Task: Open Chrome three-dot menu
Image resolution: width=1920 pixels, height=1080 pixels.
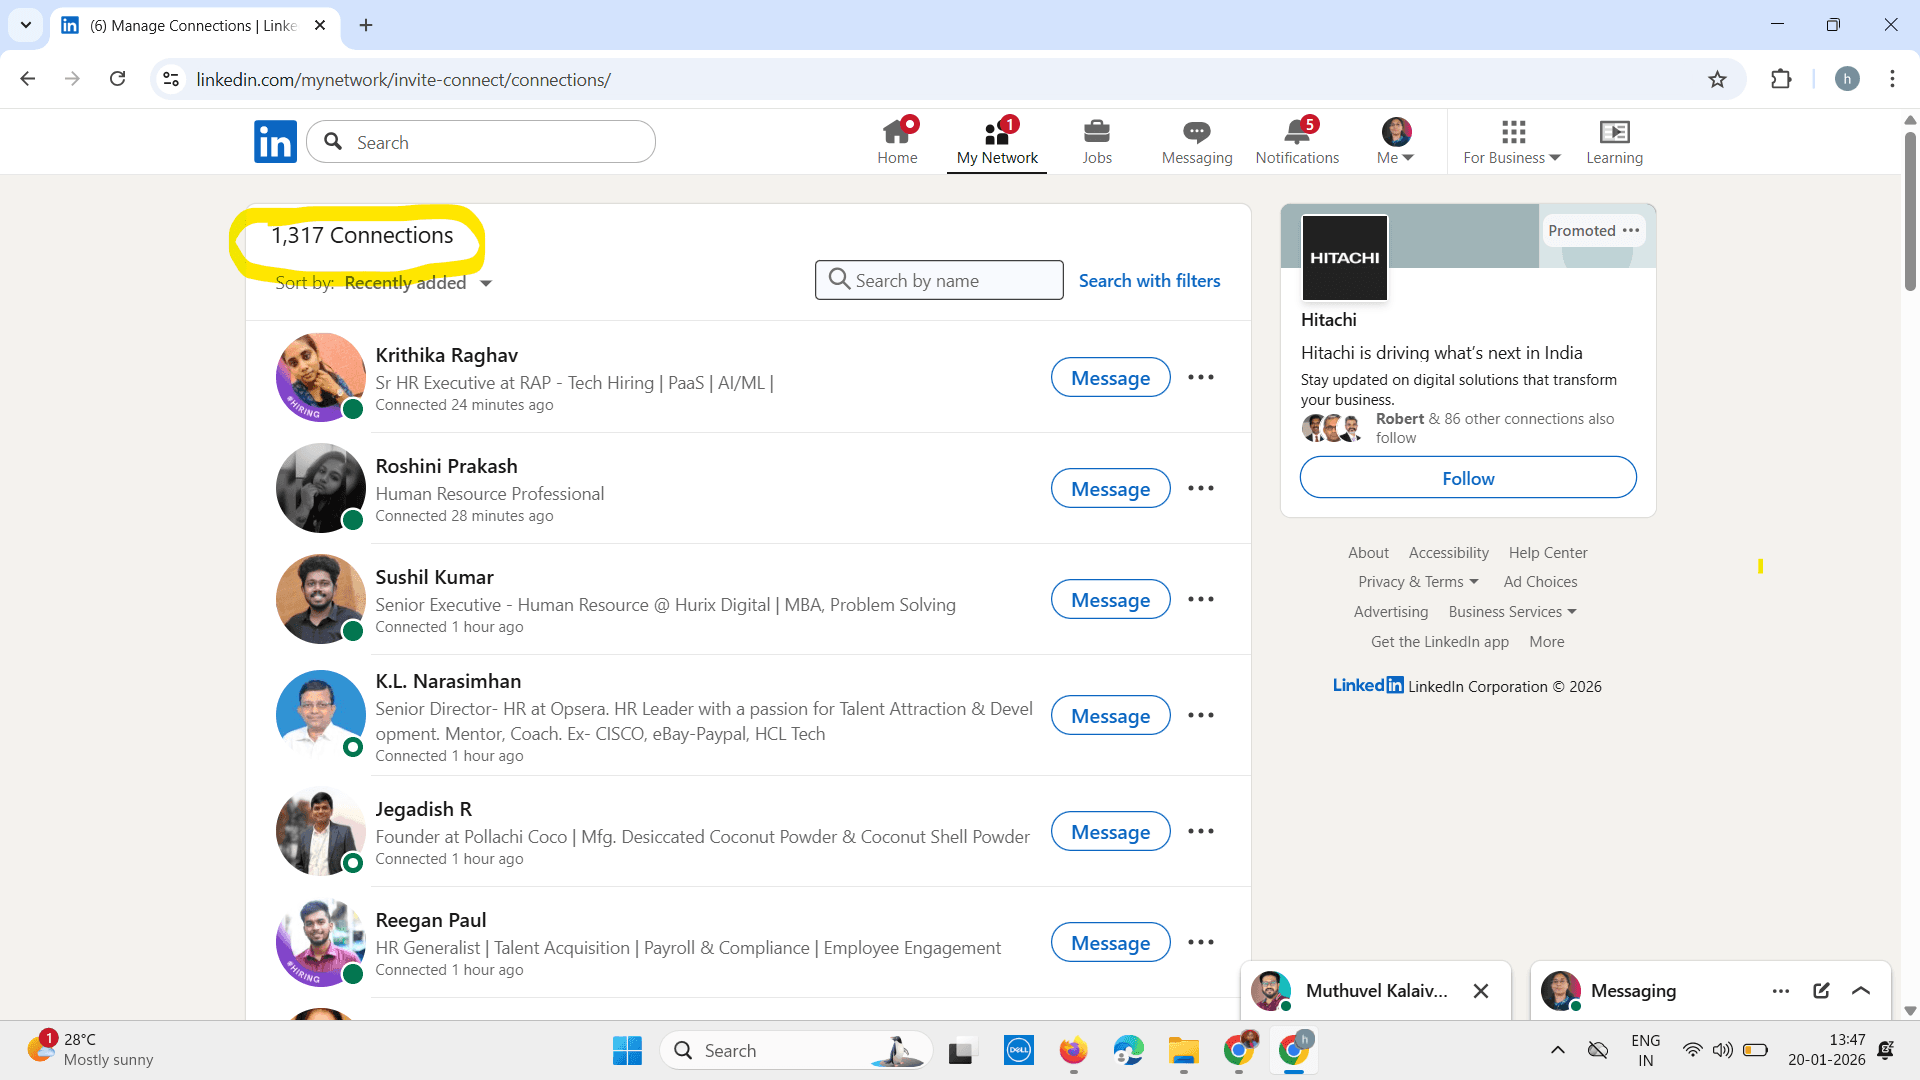Action: point(1892,79)
